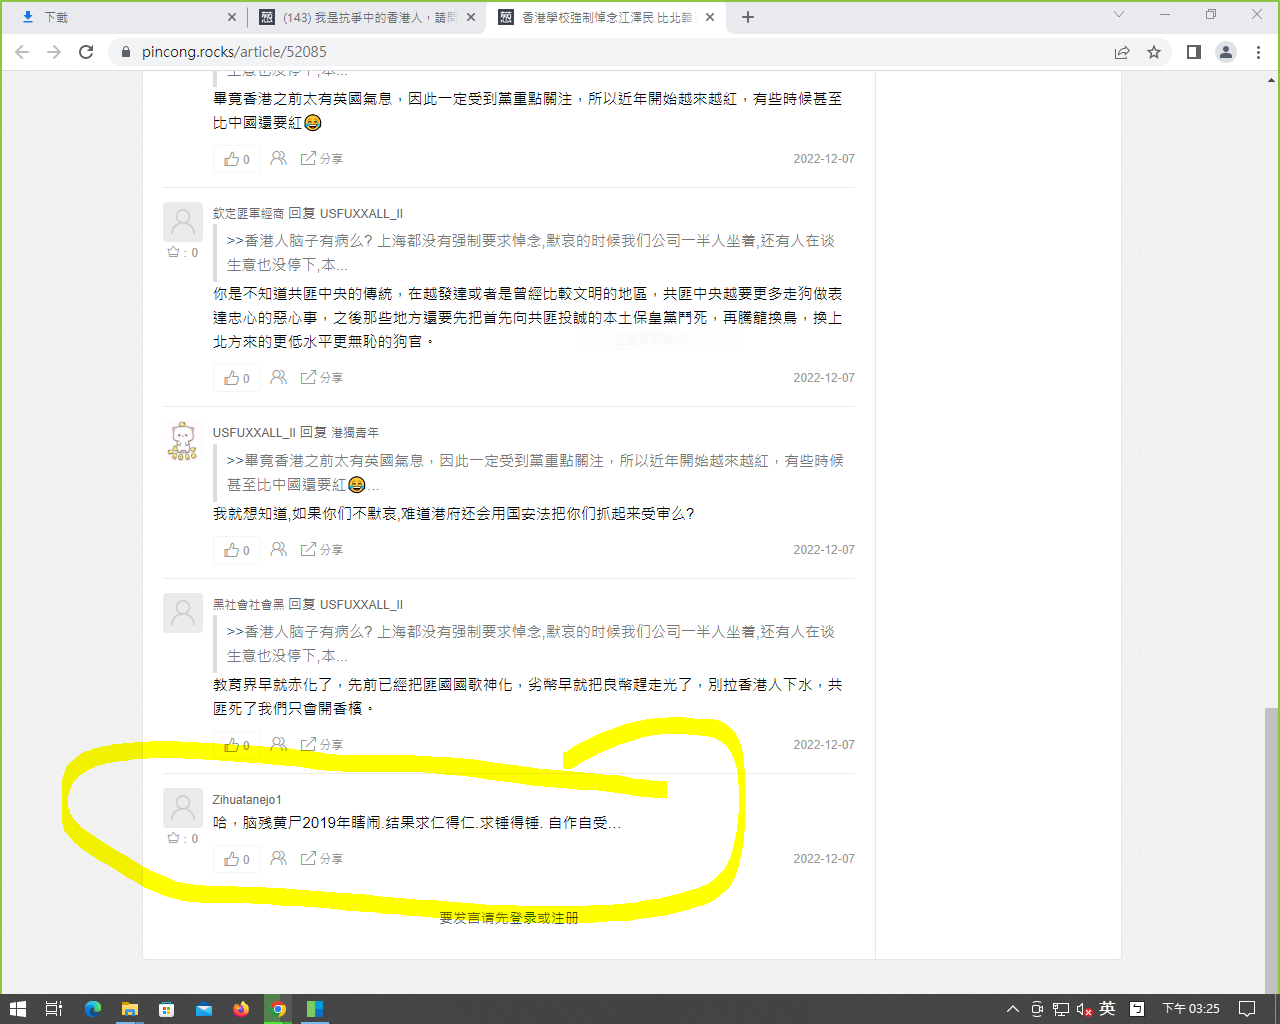Click the follow-user icon on the Zihuatanejo1 comment

coord(279,858)
